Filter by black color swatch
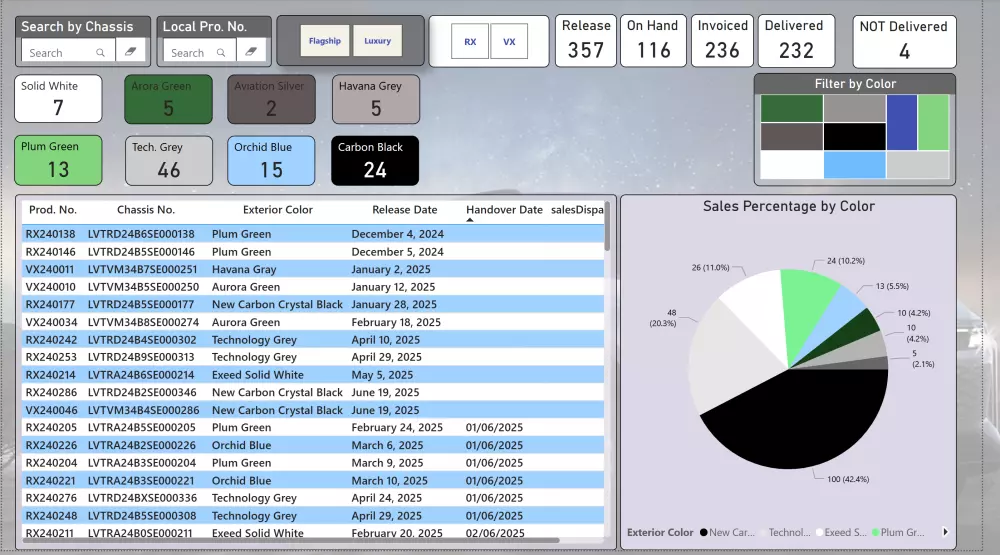This screenshot has width=1000, height=555. pyautogui.click(x=855, y=137)
